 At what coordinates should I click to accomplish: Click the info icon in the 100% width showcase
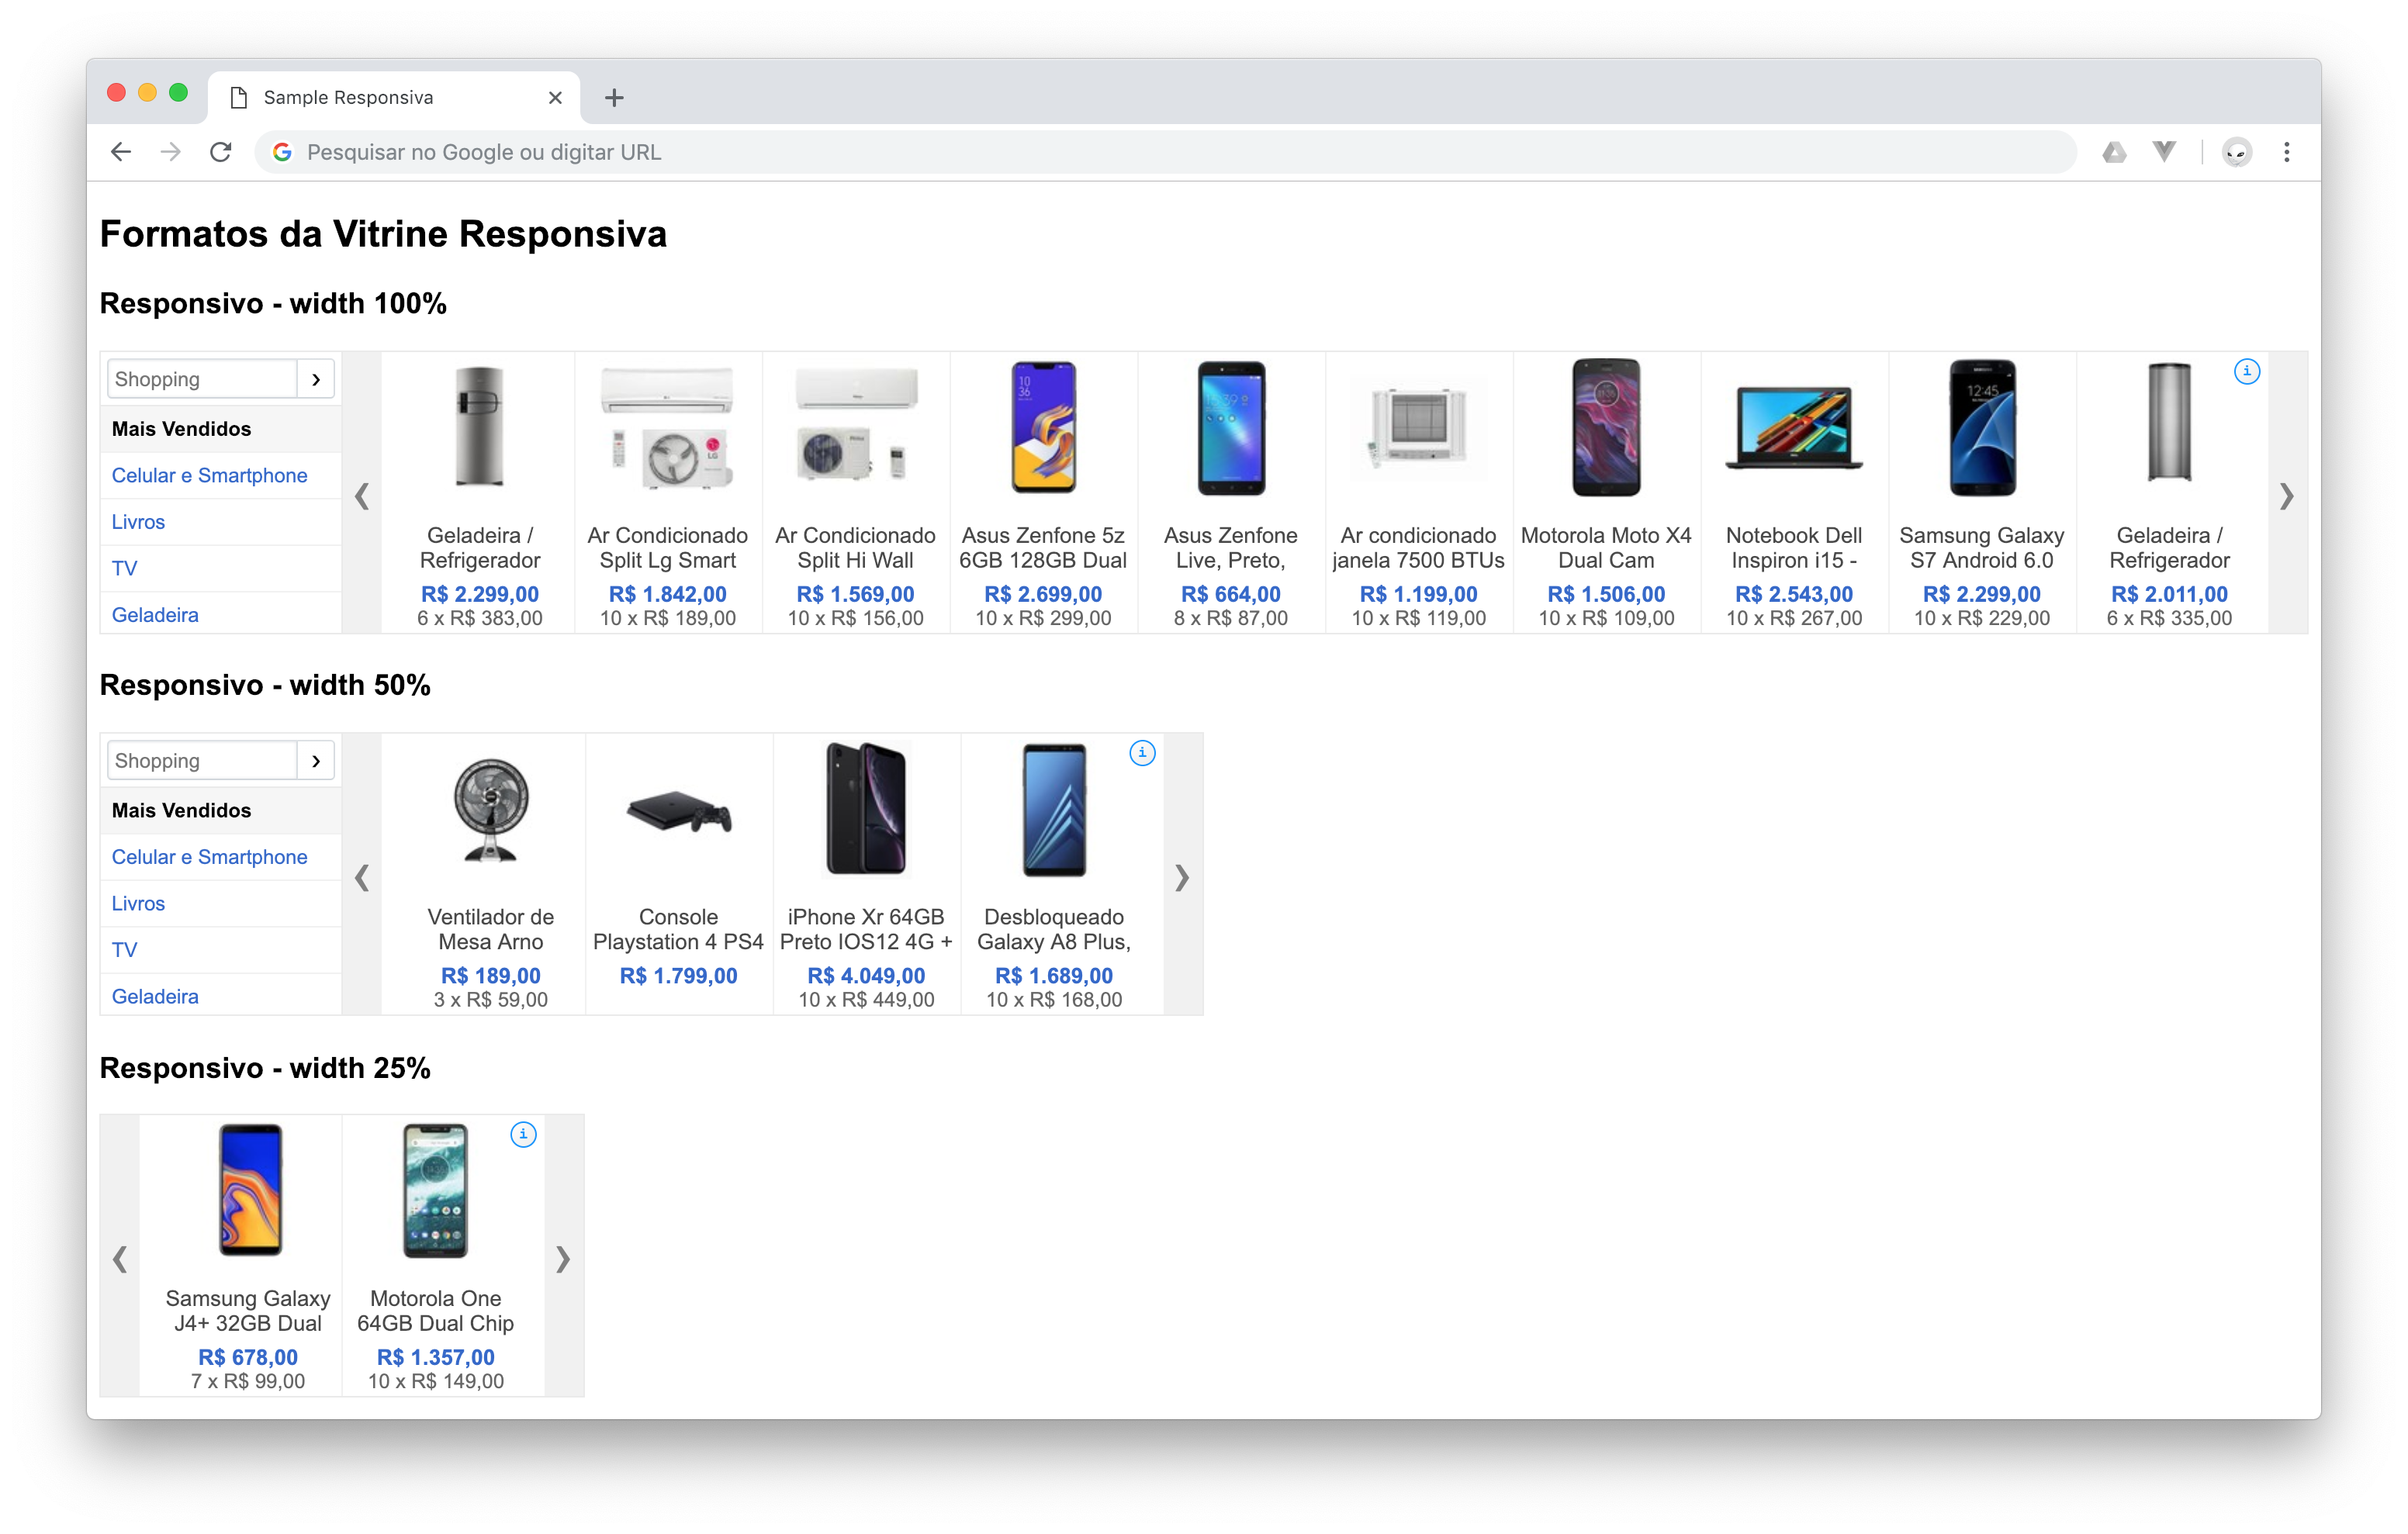[x=2246, y=371]
